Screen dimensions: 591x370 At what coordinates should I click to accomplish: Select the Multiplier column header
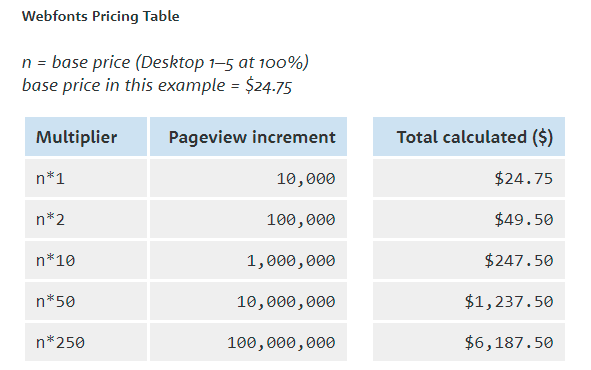pyautogui.click(x=86, y=136)
